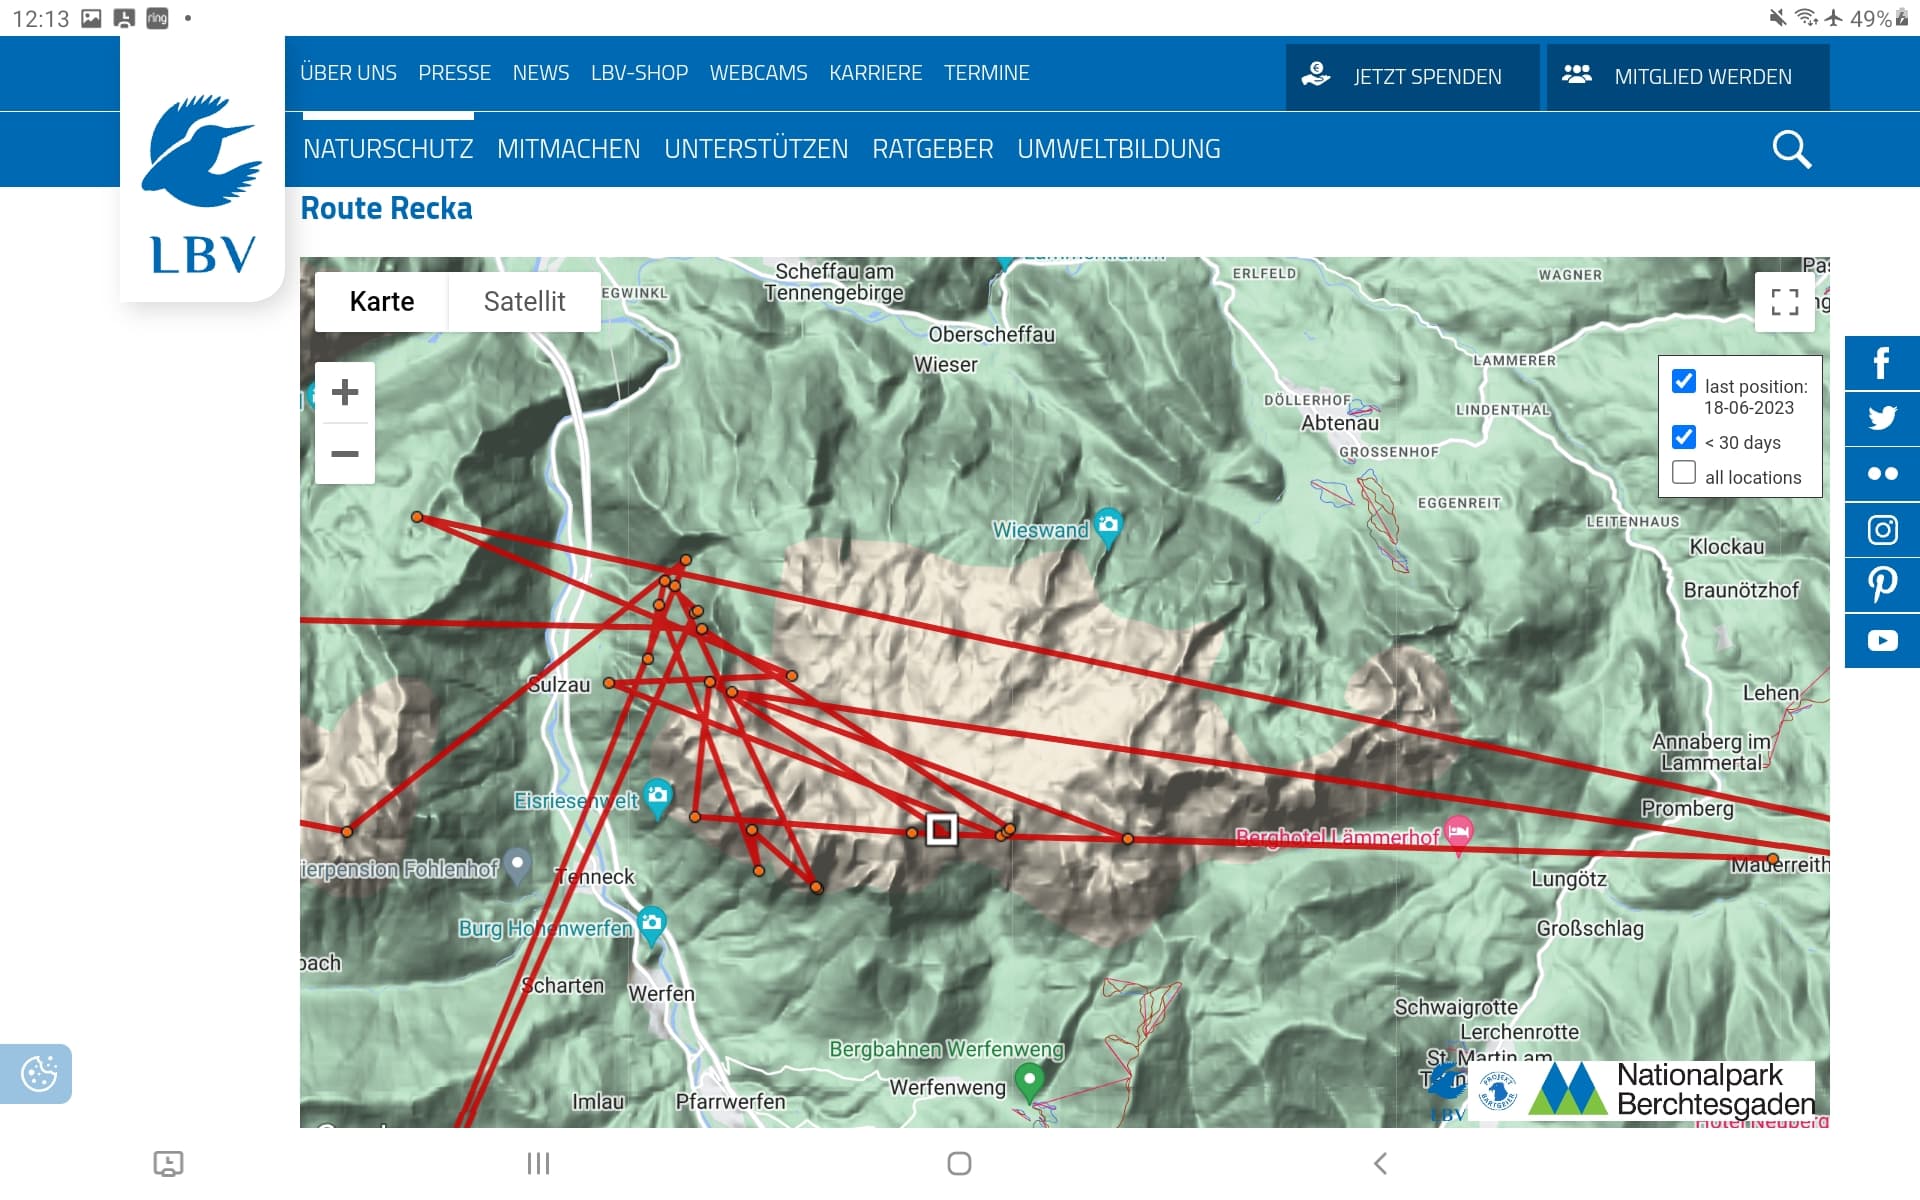The image size is (1920, 1200).
Task: Click Wieswand camera pin on map
Action: click(1108, 527)
